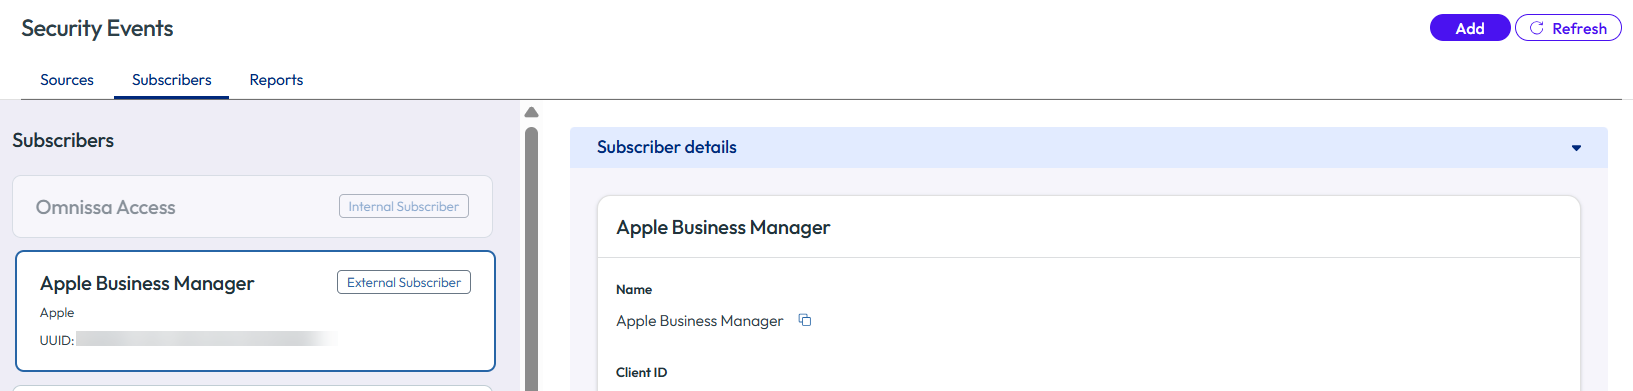Screen dimensions: 1633x391
Task: Click the Apple vendor text in subscriber card
Action: [x=57, y=313]
